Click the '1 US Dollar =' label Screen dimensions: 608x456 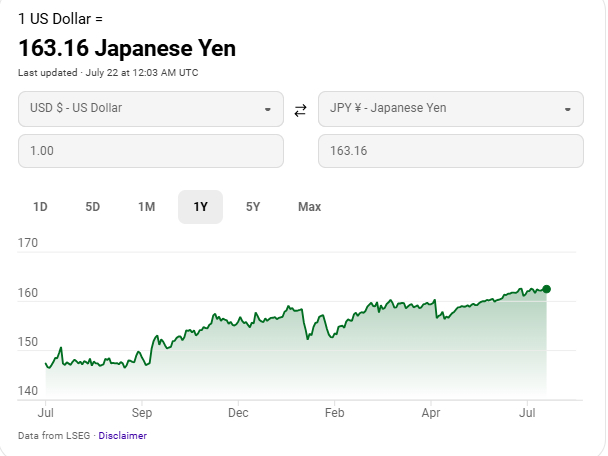coord(60,19)
